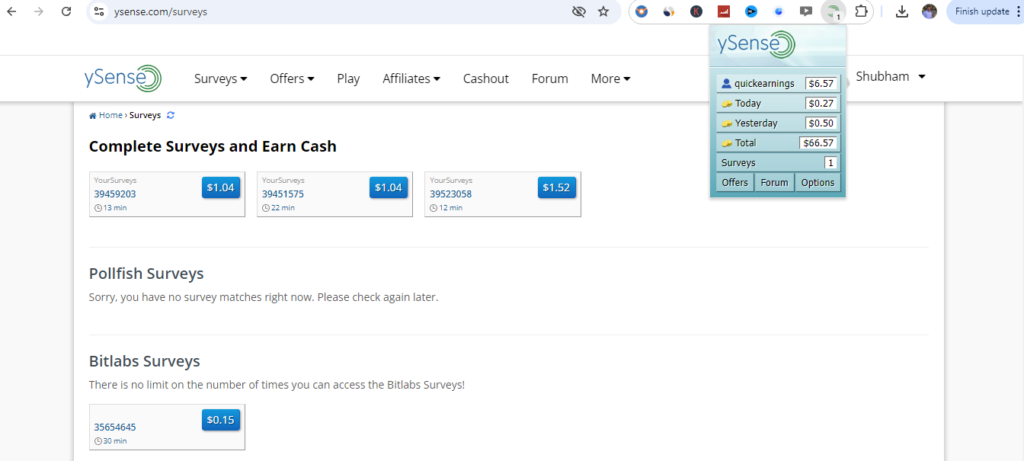Screen dimensions: 1024x461
Task: Expand the Offers menu dropdown
Action: (292, 78)
